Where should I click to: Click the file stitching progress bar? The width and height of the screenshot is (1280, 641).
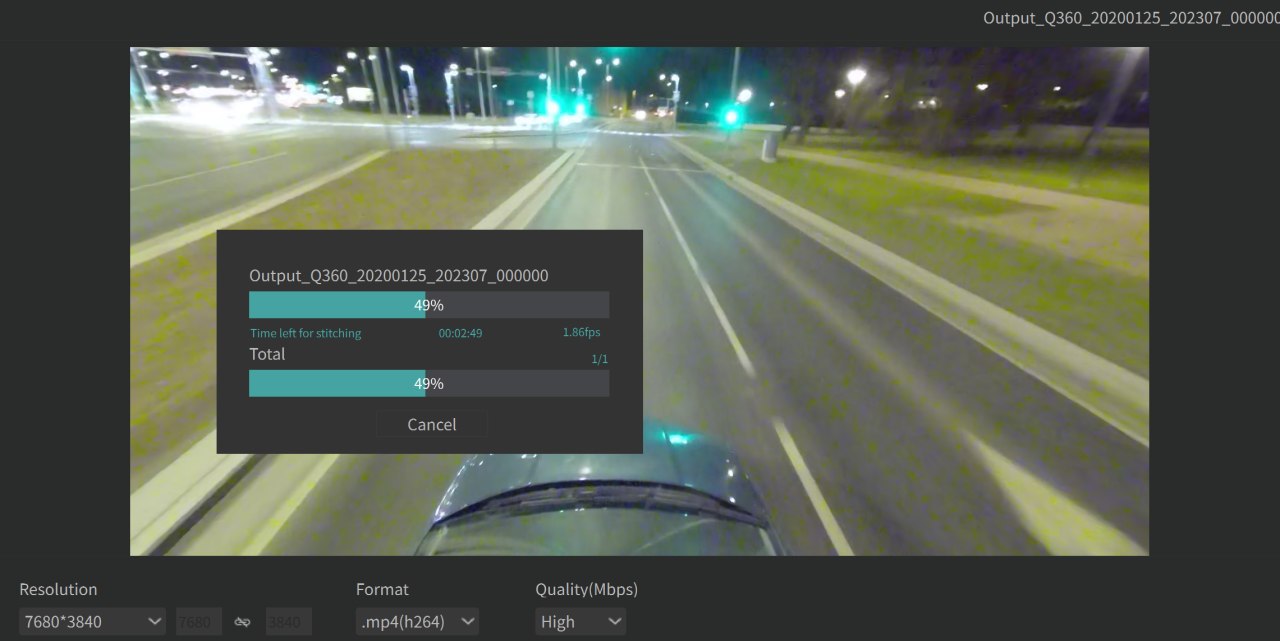pos(429,305)
